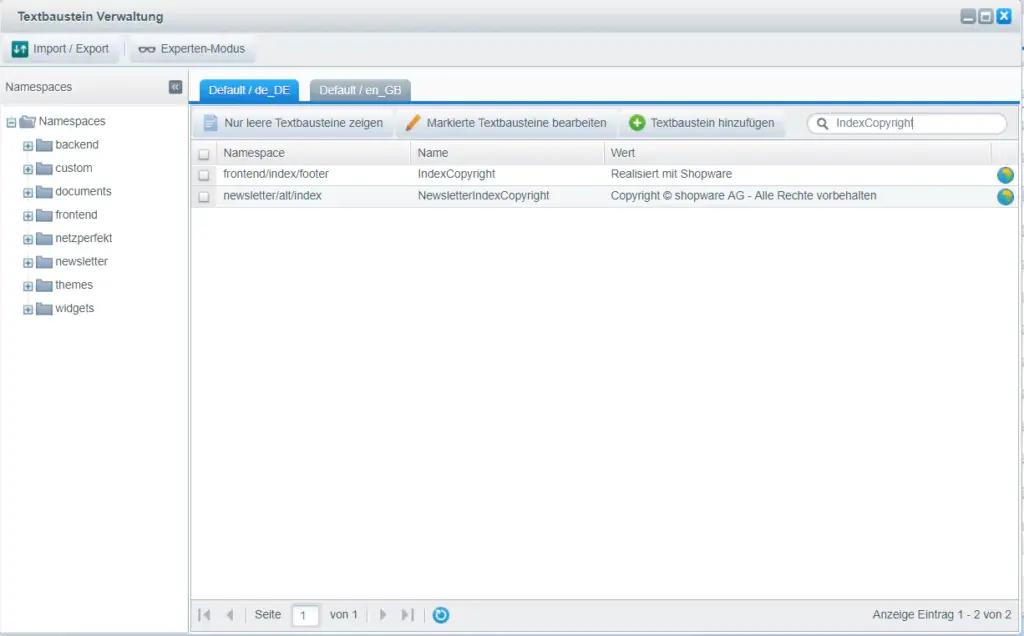Toggle the select-all header checkbox
Image resolution: width=1024 pixels, height=636 pixels.
coord(204,154)
